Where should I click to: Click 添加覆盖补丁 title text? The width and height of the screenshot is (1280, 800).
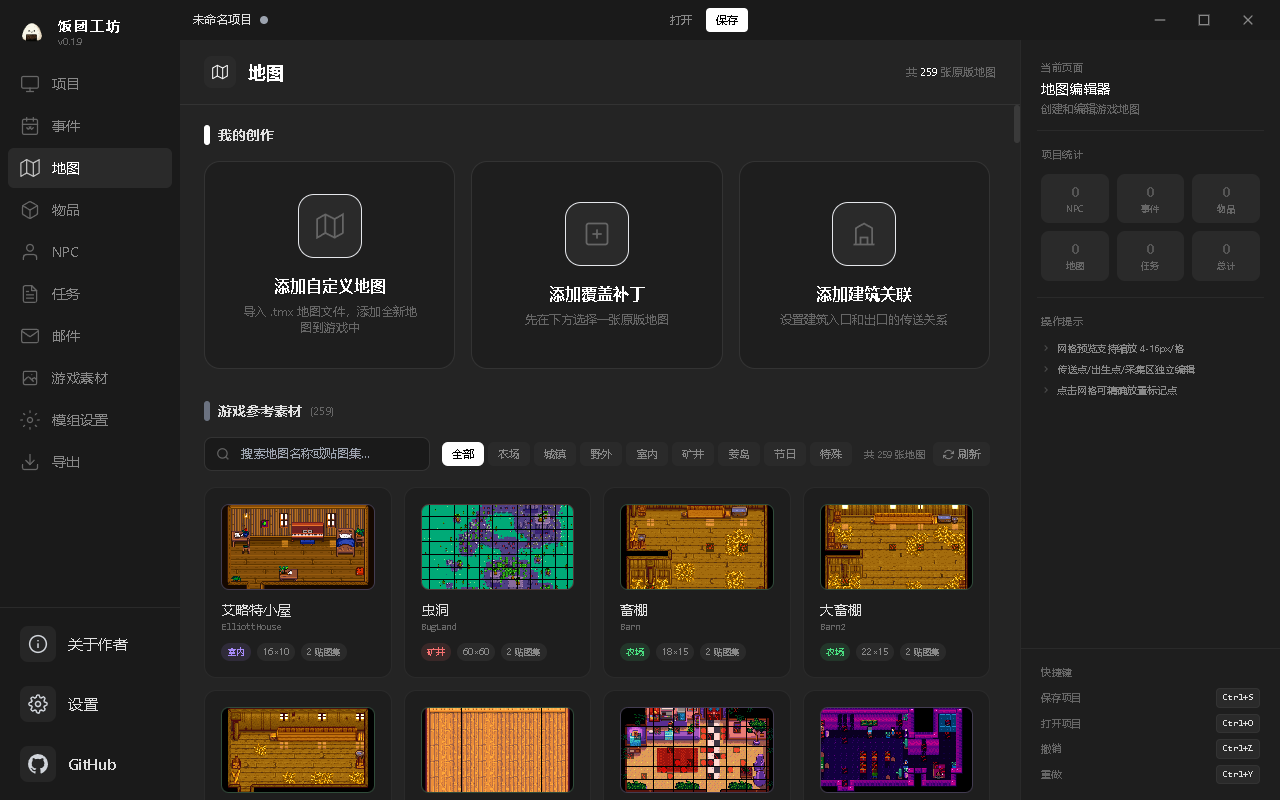pos(597,294)
